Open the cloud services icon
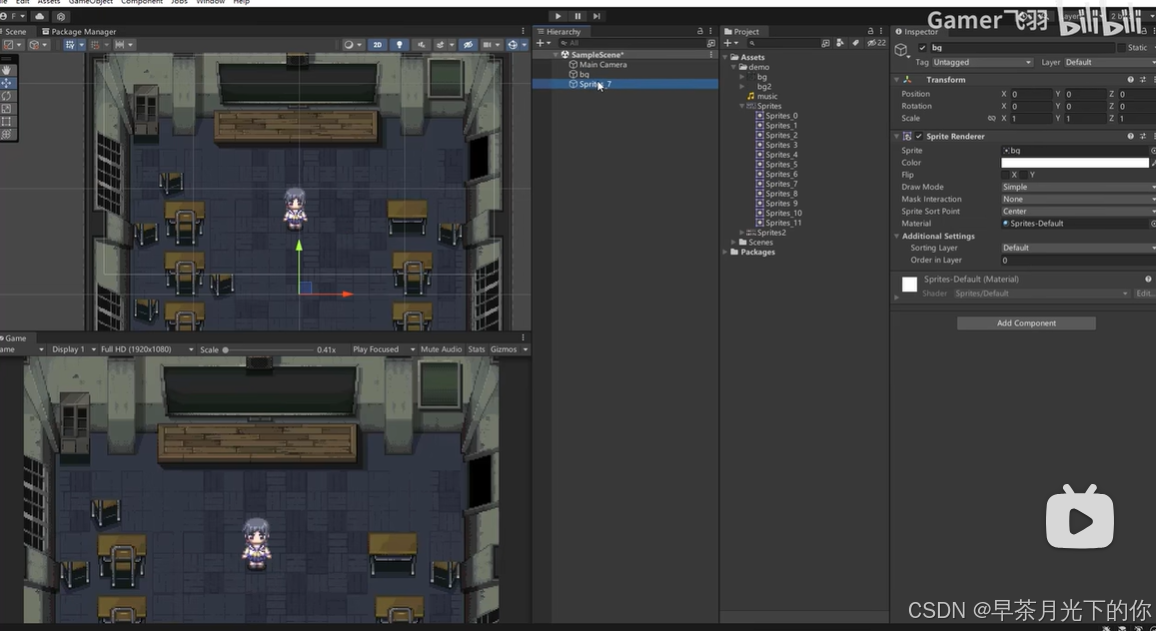Image resolution: width=1156 pixels, height=631 pixels. pos(40,17)
